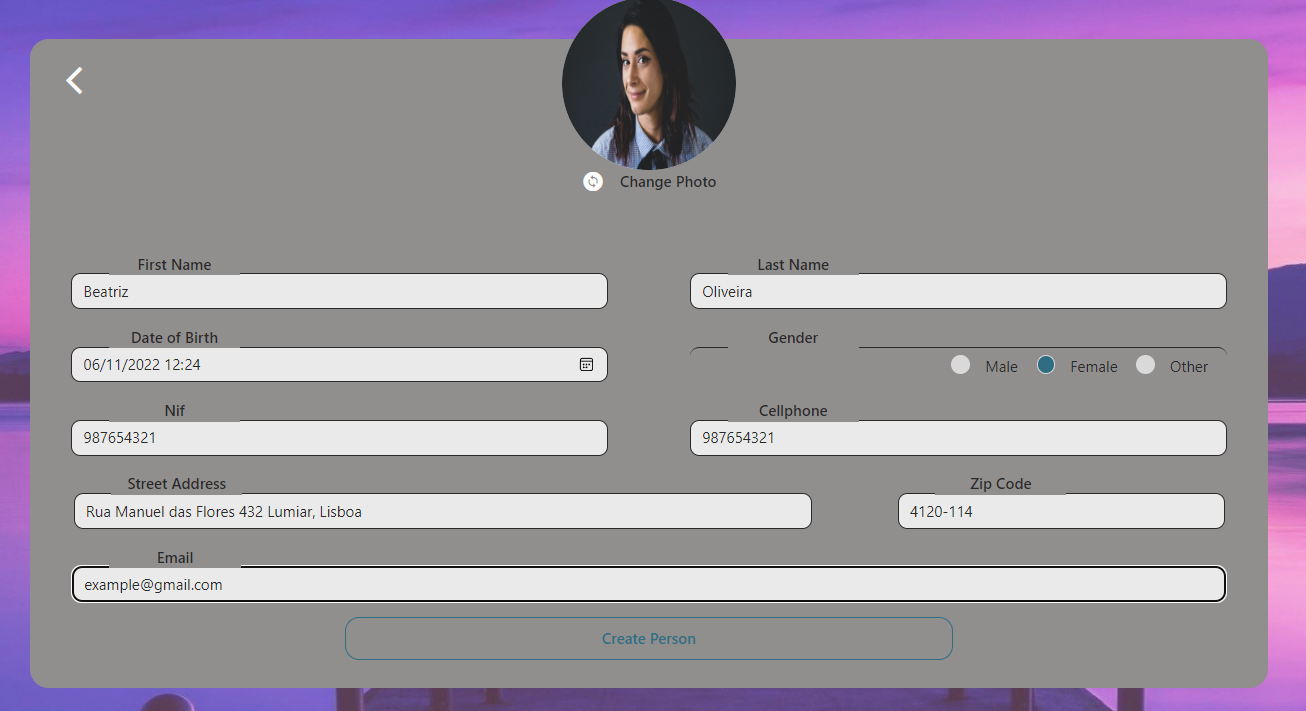Screen dimensions: 1306x711
Task: Click the Cellphone field showing 987654321
Action: (957, 438)
